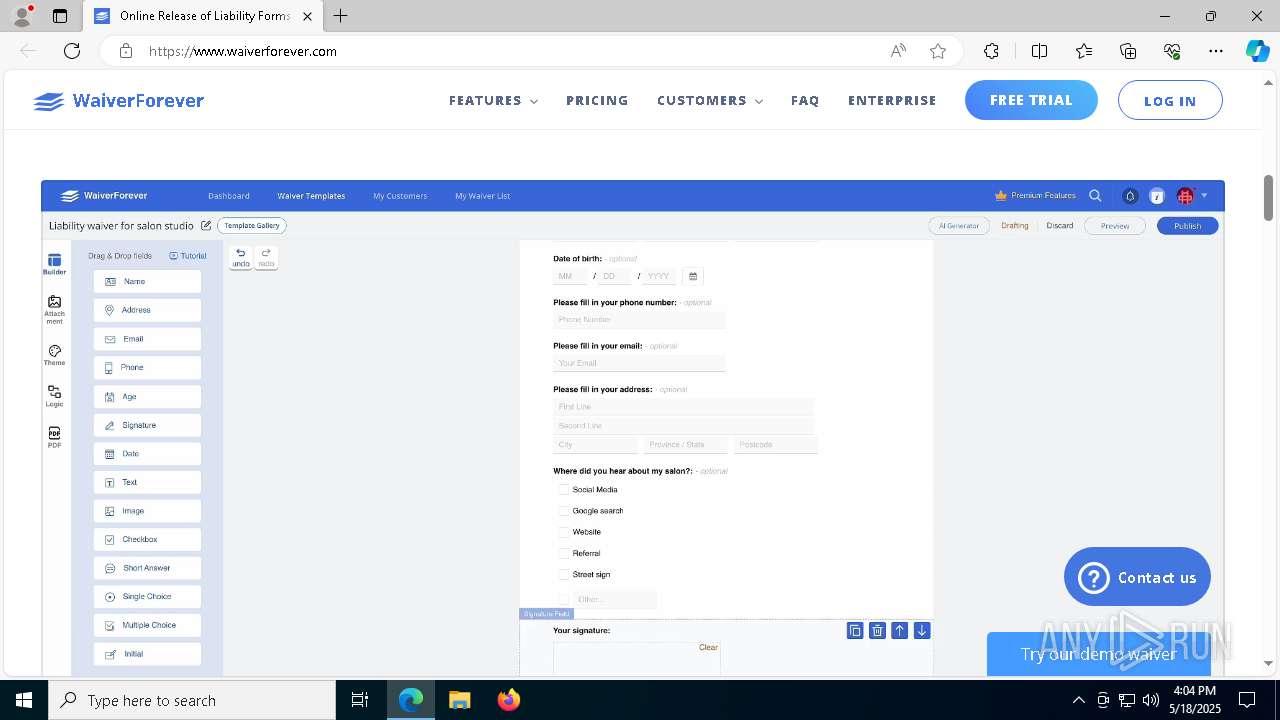Open the PRICING page
Image resolution: width=1280 pixels, height=720 pixels.
pos(597,101)
